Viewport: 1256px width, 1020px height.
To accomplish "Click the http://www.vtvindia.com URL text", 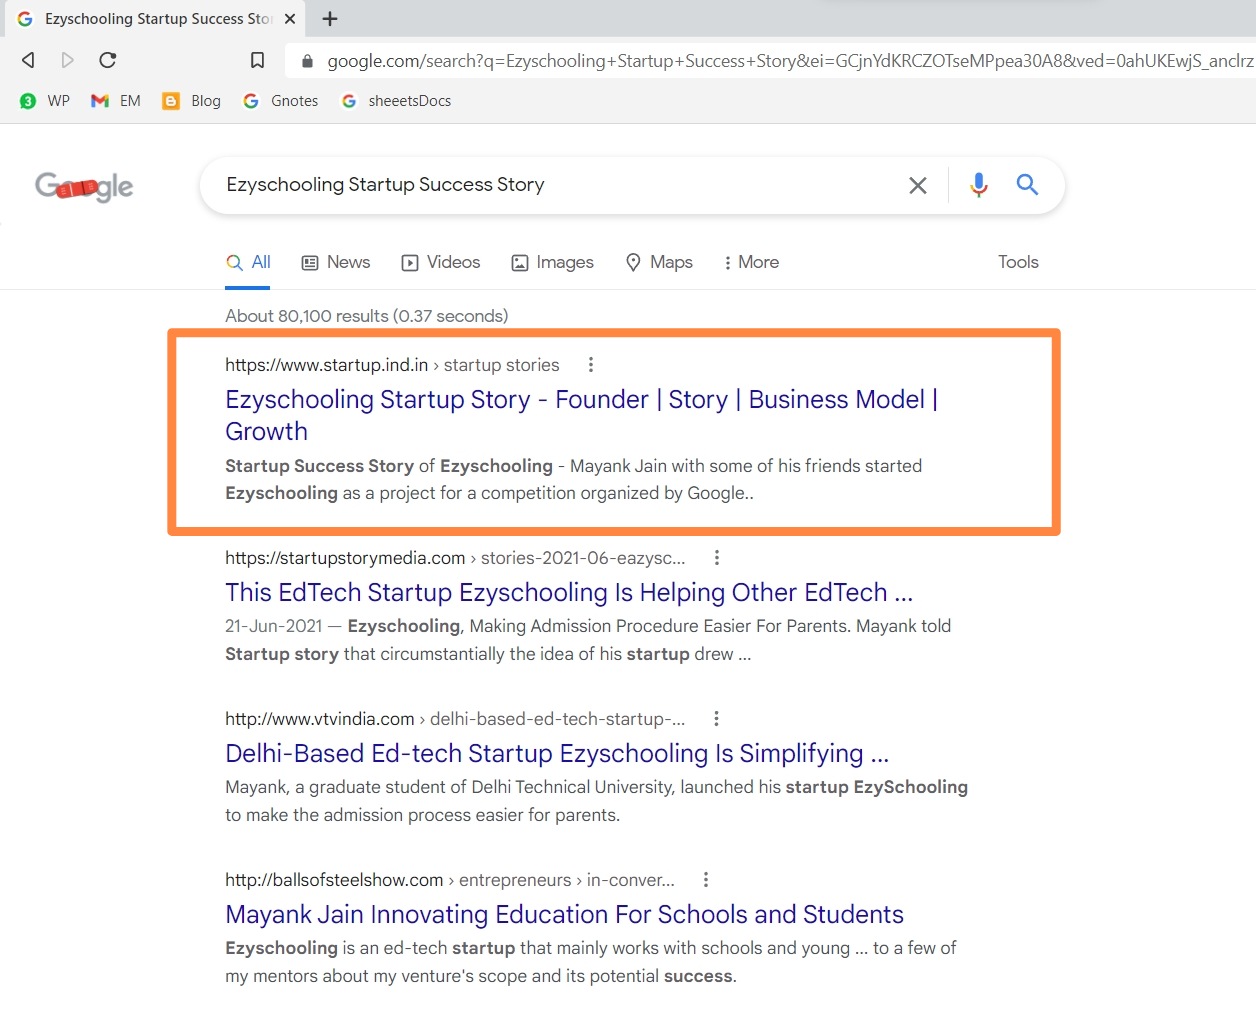I will pyautogui.click(x=319, y=719).
